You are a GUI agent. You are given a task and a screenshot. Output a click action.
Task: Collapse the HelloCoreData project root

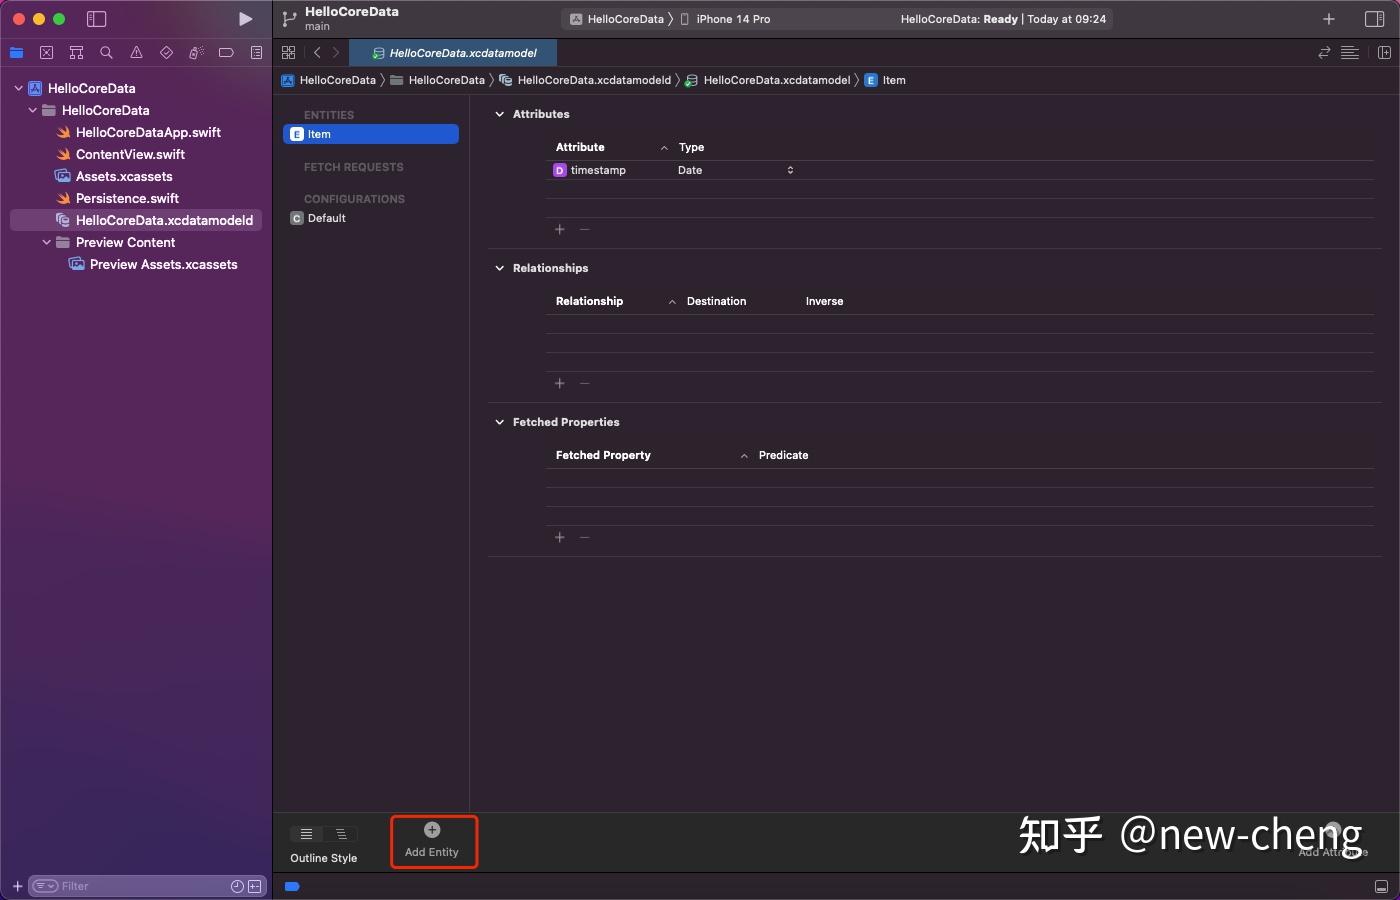pos(18,88)
